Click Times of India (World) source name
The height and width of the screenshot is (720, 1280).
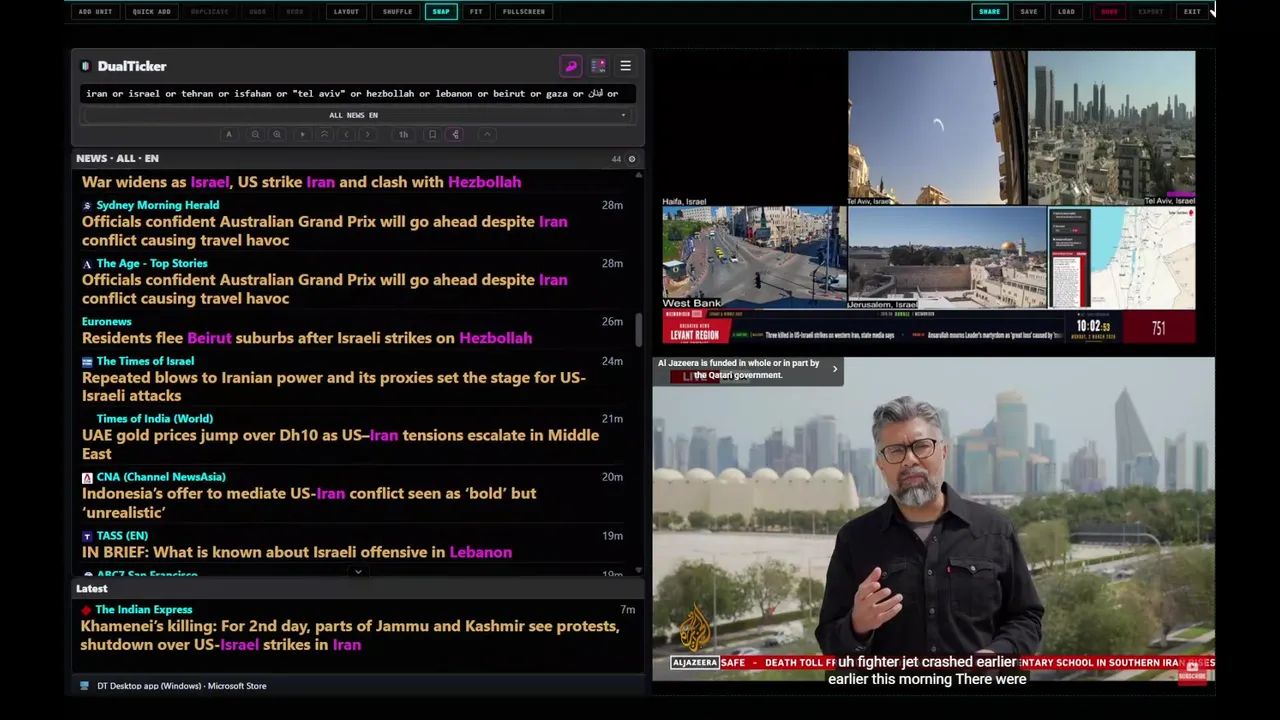(x=155, y=419)
